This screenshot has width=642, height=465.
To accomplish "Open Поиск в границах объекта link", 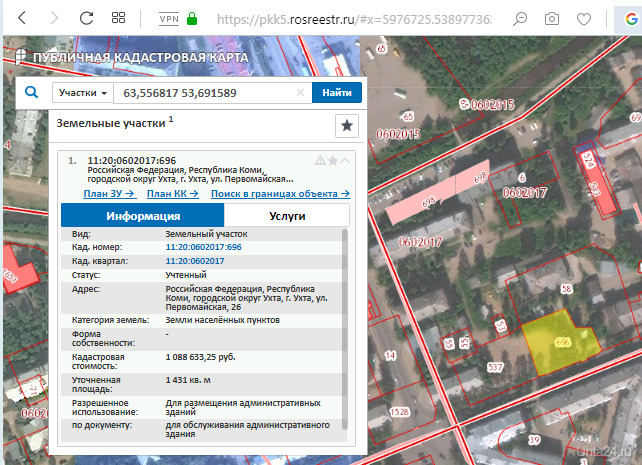I will pos(280,194).
